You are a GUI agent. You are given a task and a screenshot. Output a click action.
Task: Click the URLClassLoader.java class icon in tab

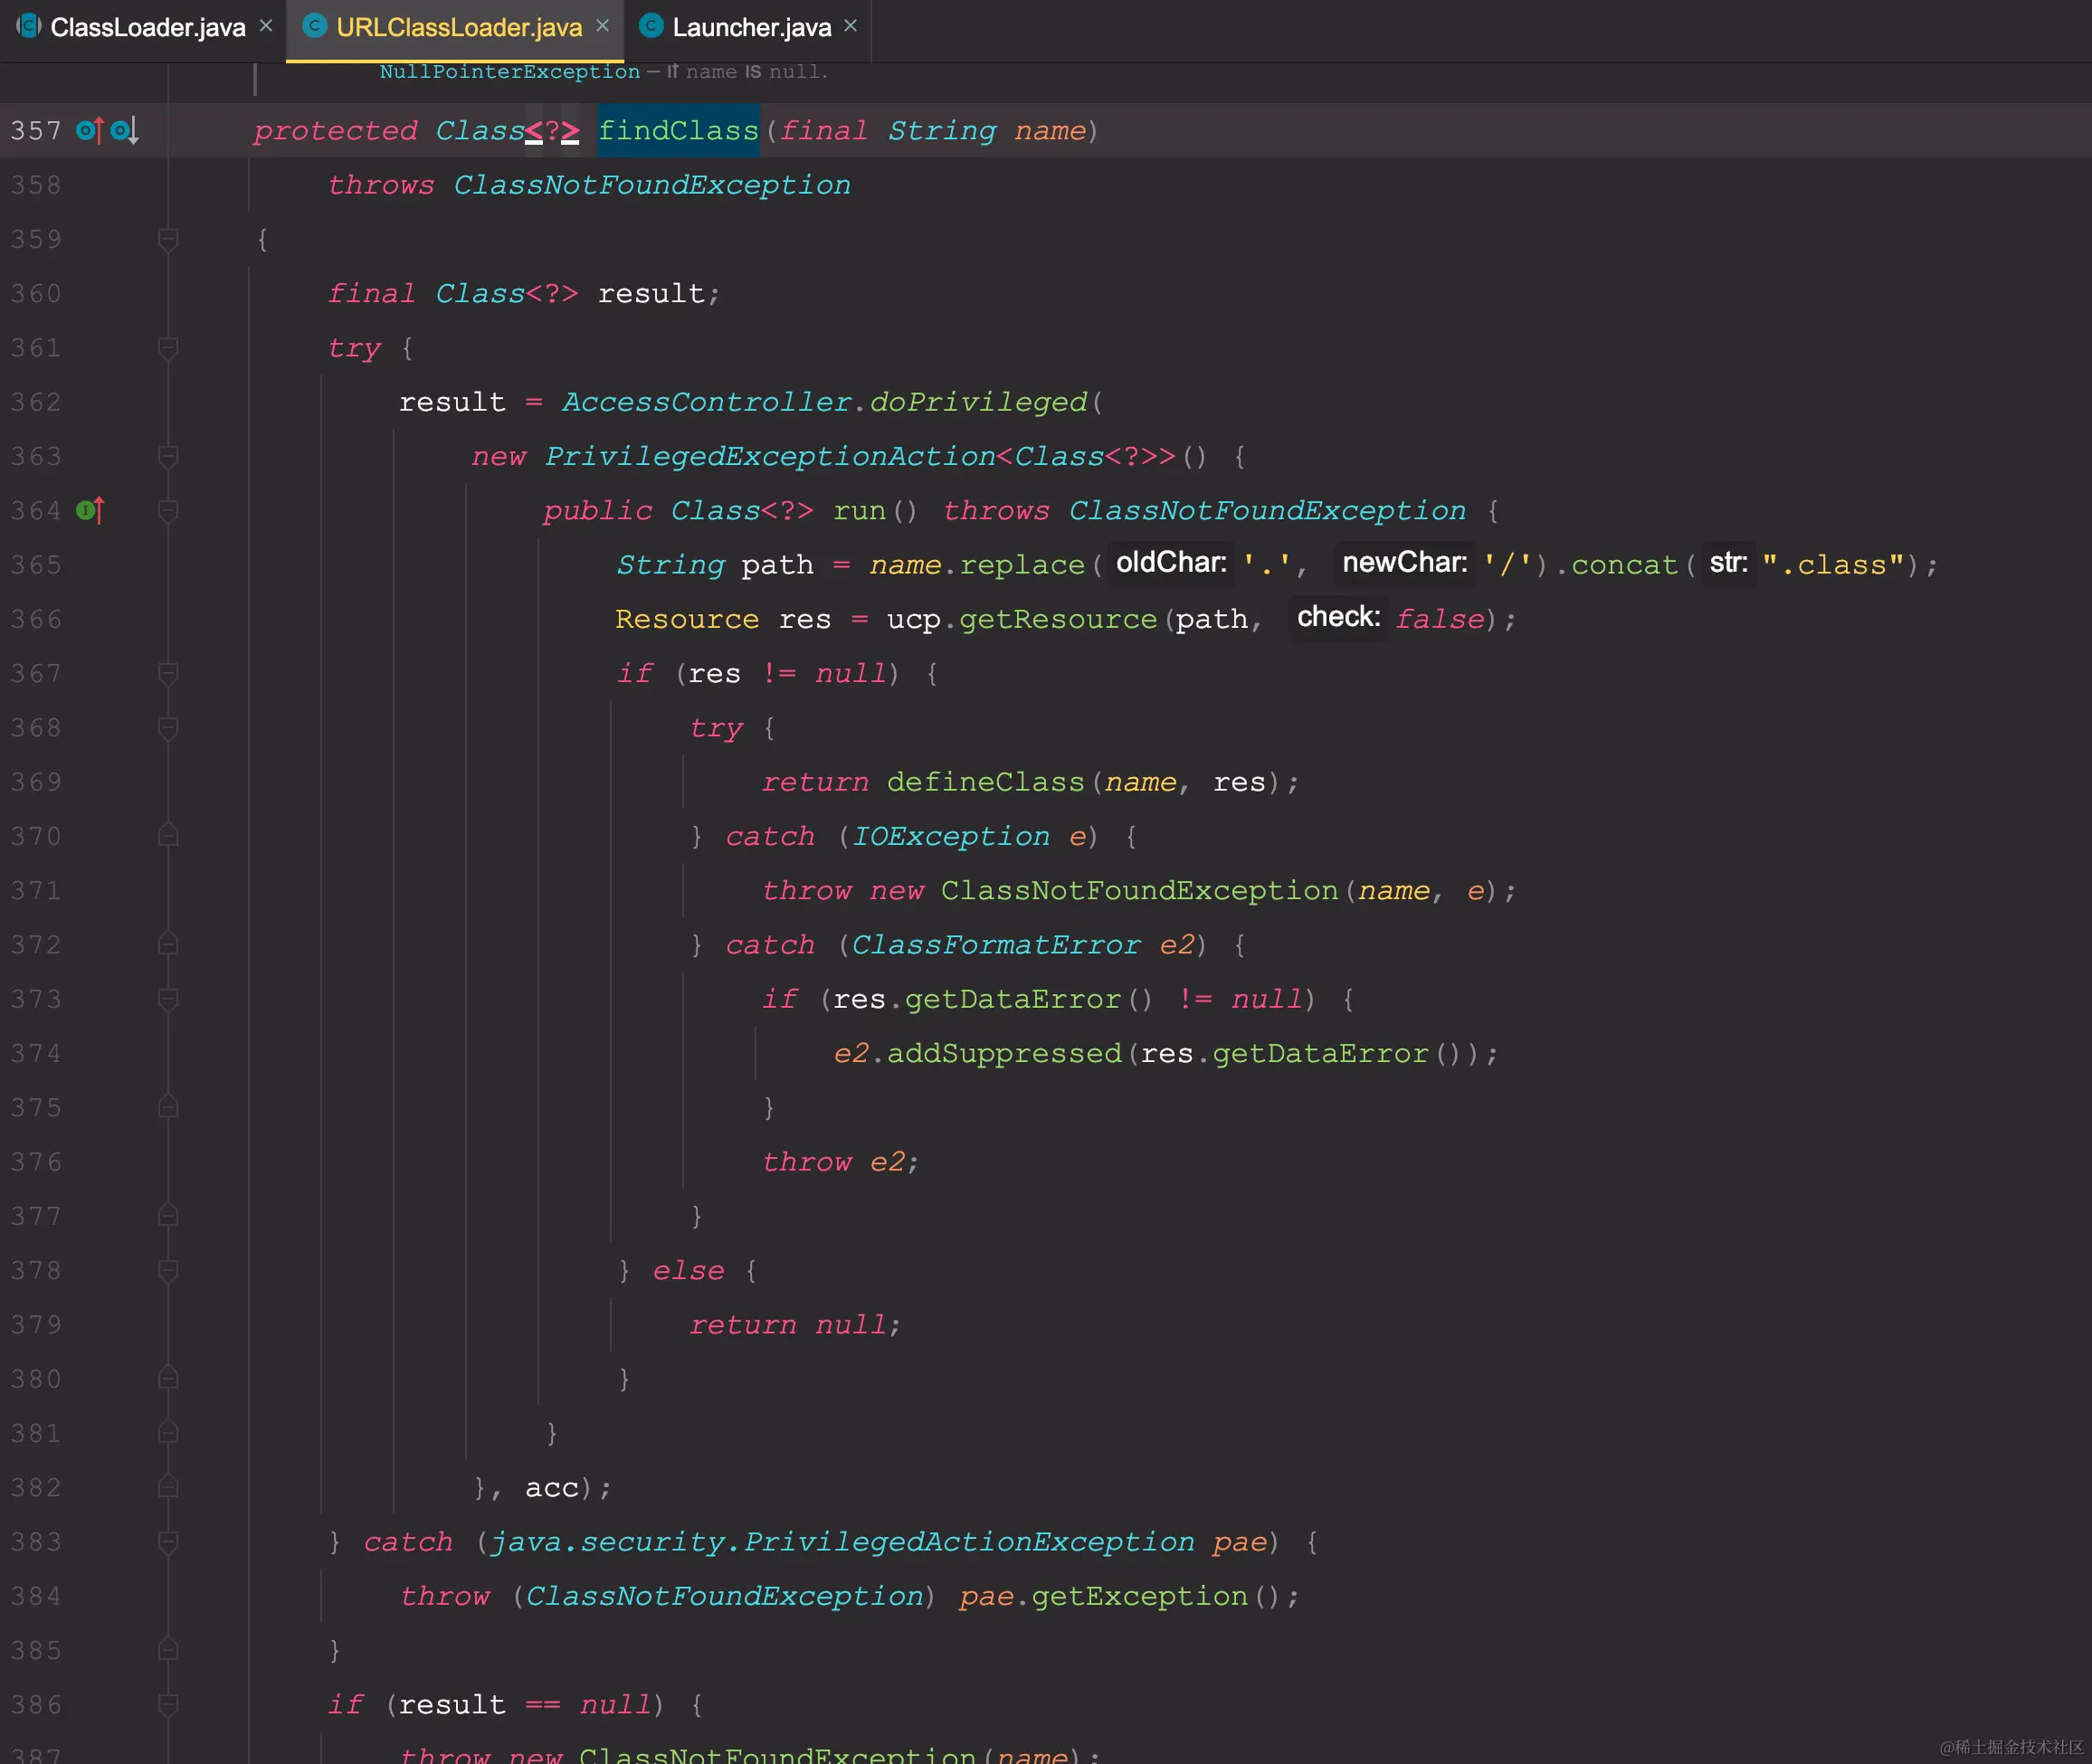(314, 26)
